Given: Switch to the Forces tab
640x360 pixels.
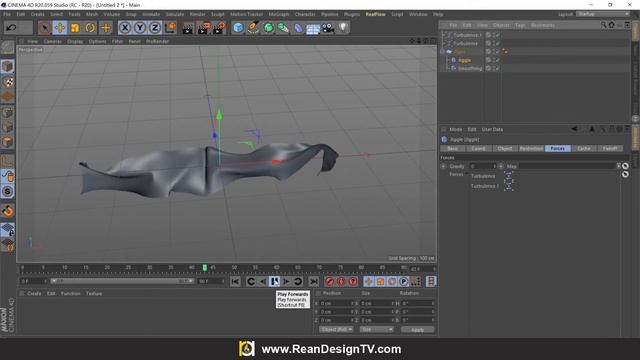Looking at the screenshot, I should click(x=558, y=149).
